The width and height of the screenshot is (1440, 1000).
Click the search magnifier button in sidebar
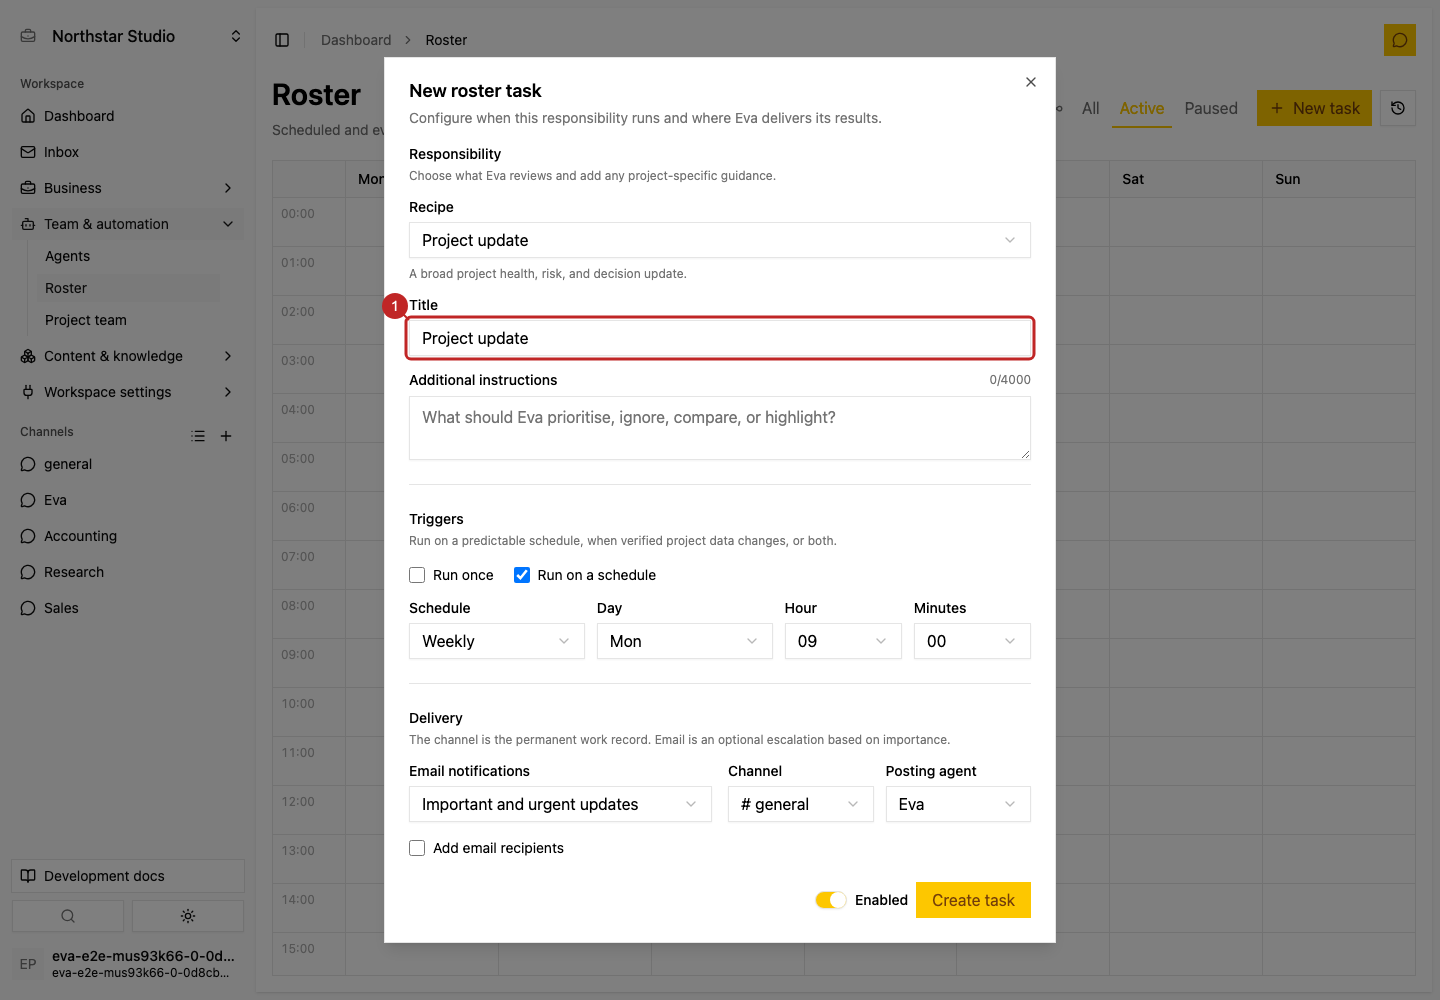pyautogui.click(x=68, y=916)
